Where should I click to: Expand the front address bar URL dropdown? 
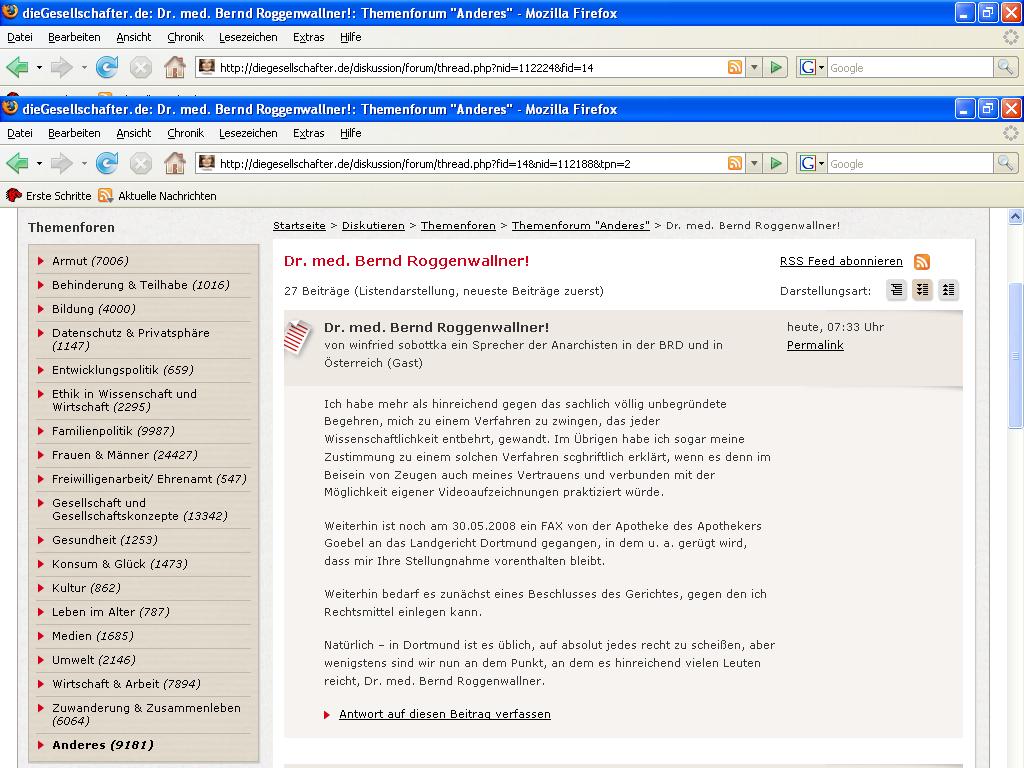point(755,164)
